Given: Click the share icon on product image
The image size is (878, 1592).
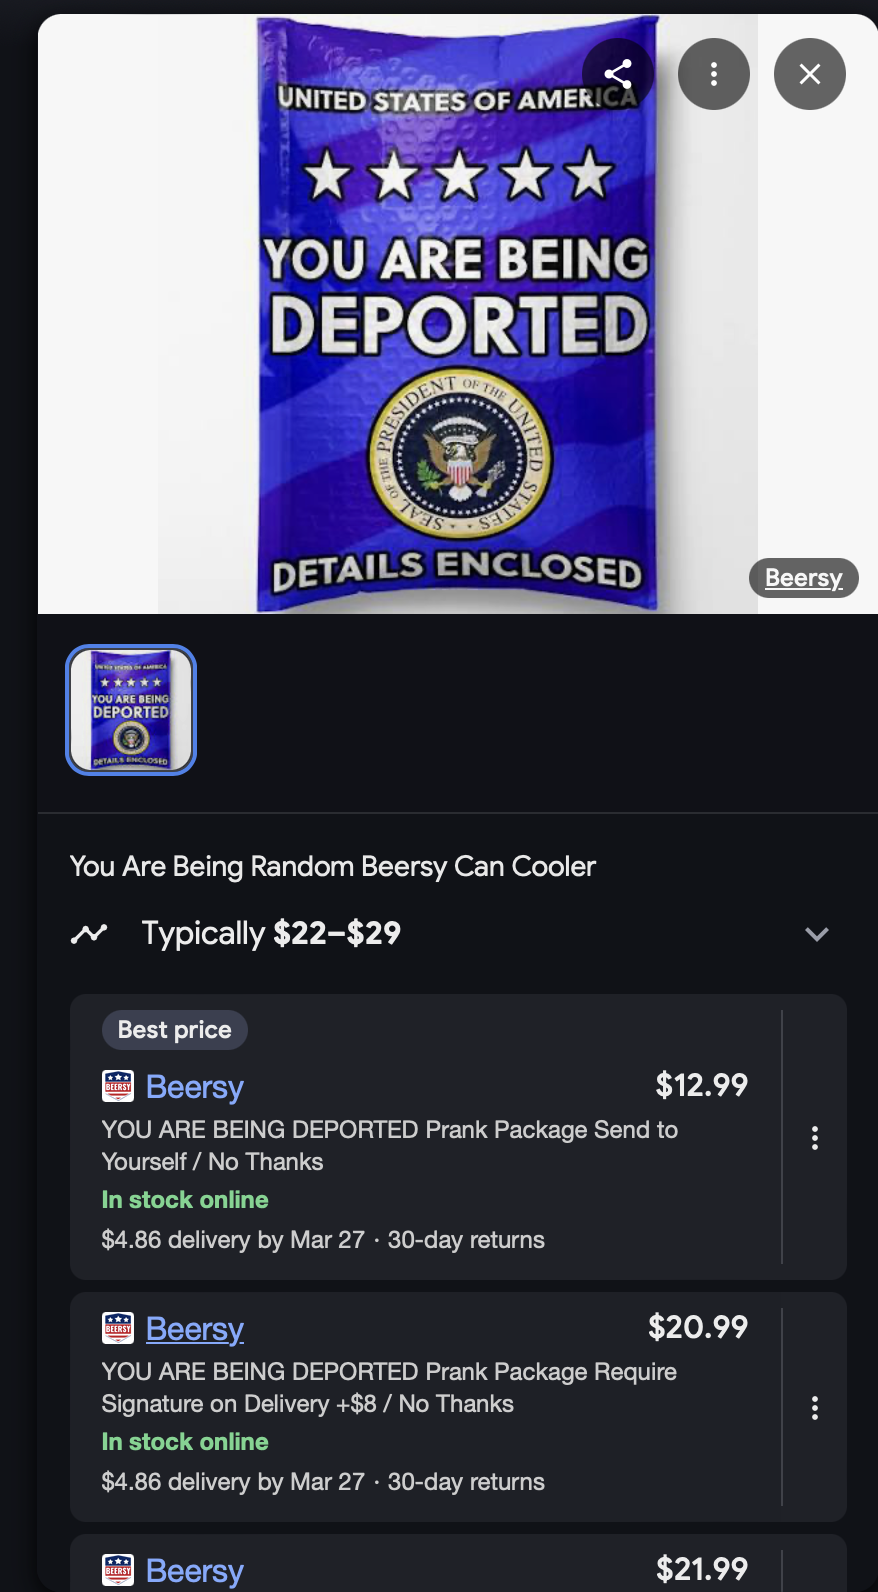Looking at the screenshot, I should pyautogui.click(x=618, y=74).
